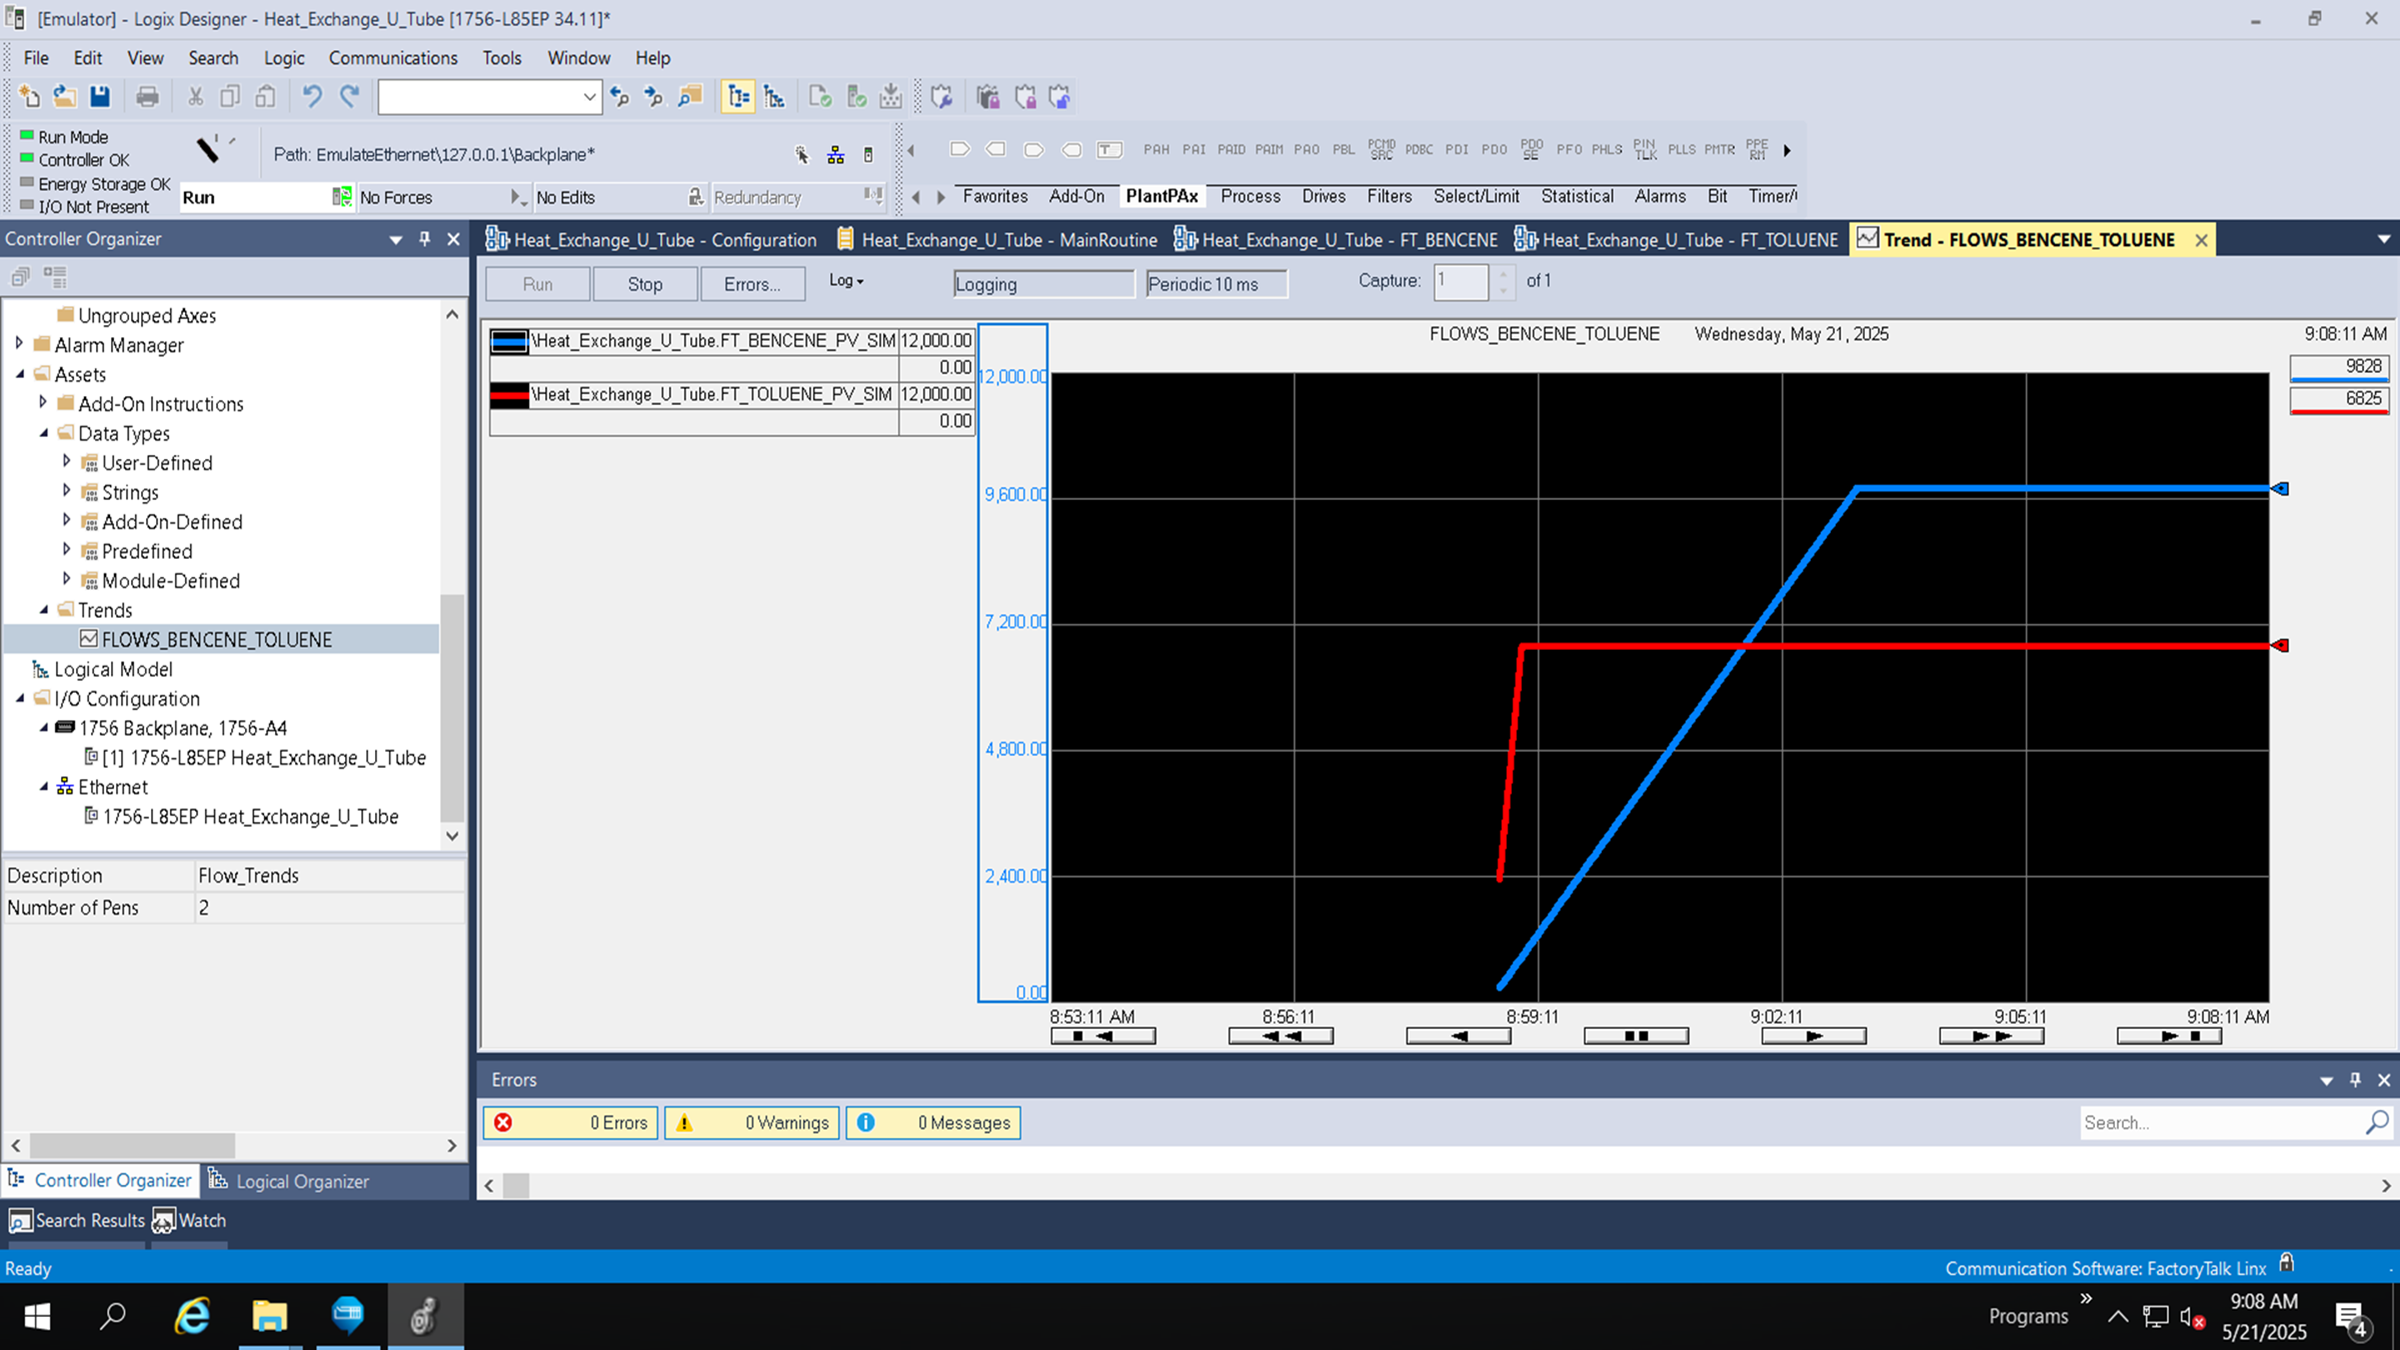
Task: Click the Verify routine icon
Action: (x=820, y=97)
